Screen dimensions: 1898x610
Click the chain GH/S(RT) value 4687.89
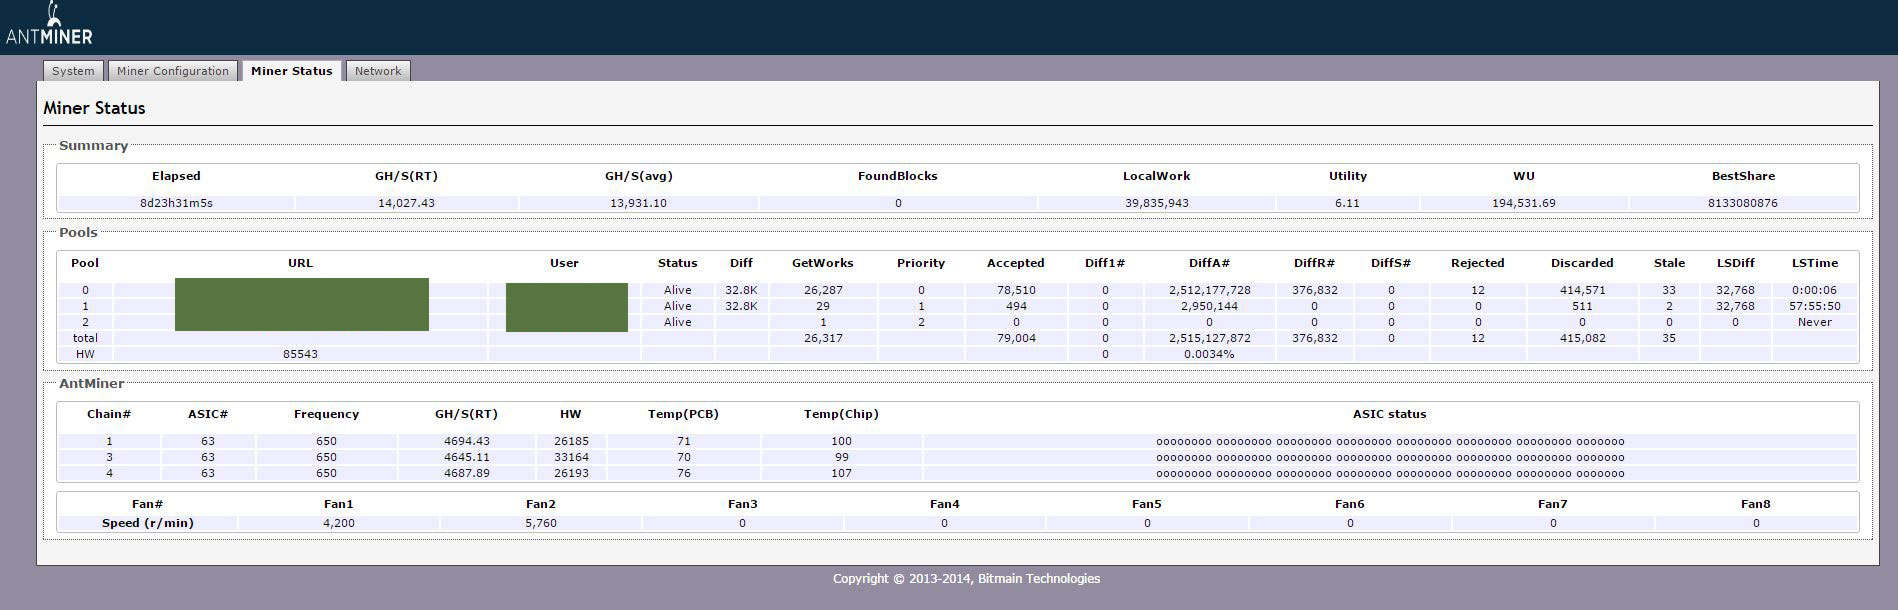[x=467, y=473]
